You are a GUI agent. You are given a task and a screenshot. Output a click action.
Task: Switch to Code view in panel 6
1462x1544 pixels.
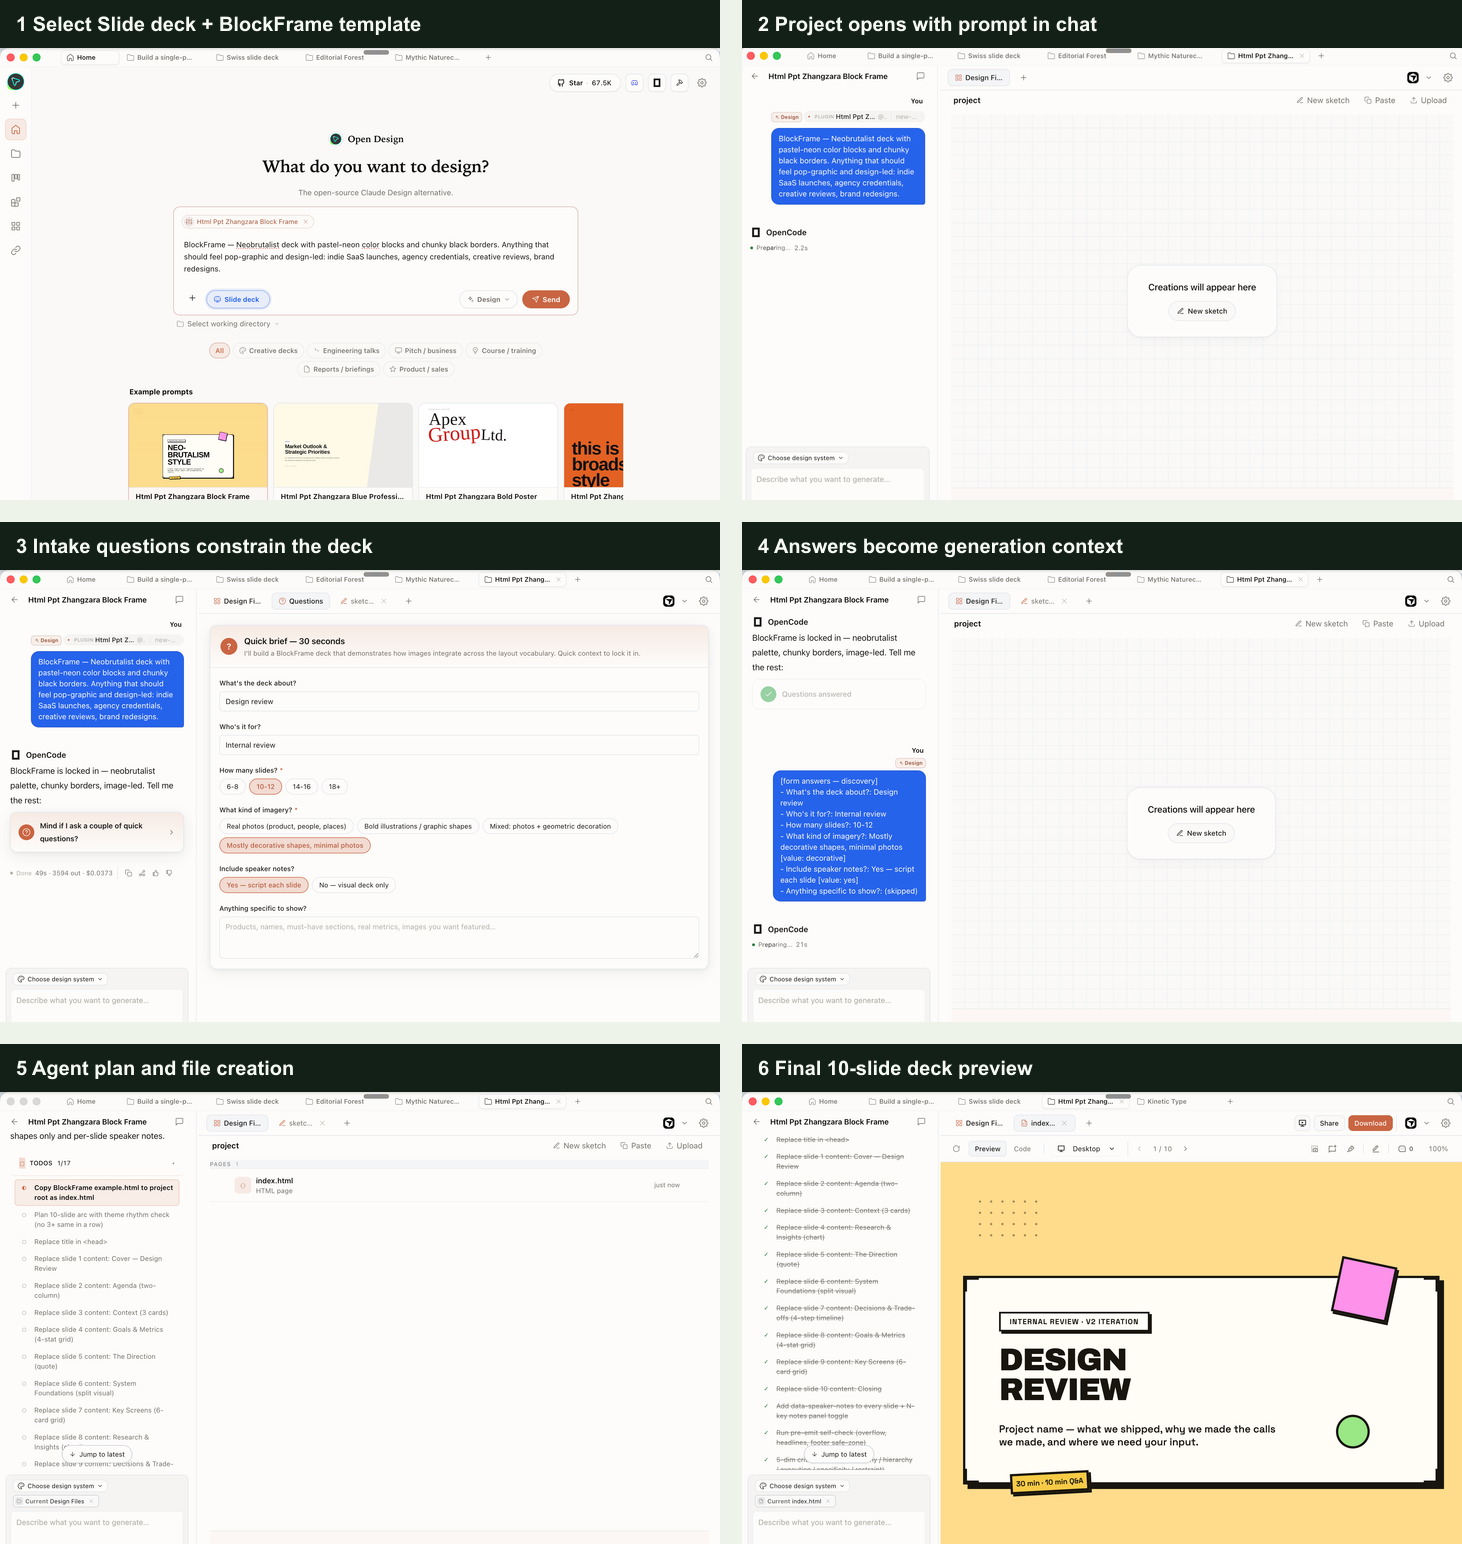1022,1149
